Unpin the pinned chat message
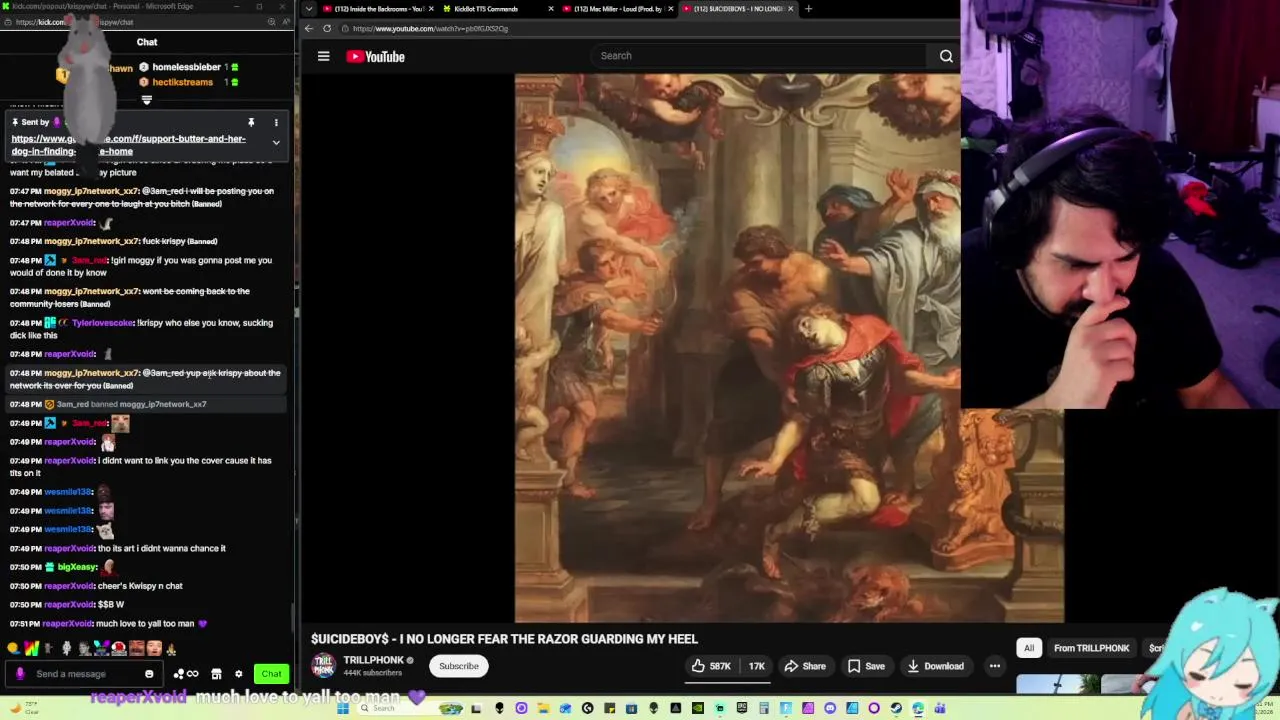1280x720 pixels. pos(251,122)
